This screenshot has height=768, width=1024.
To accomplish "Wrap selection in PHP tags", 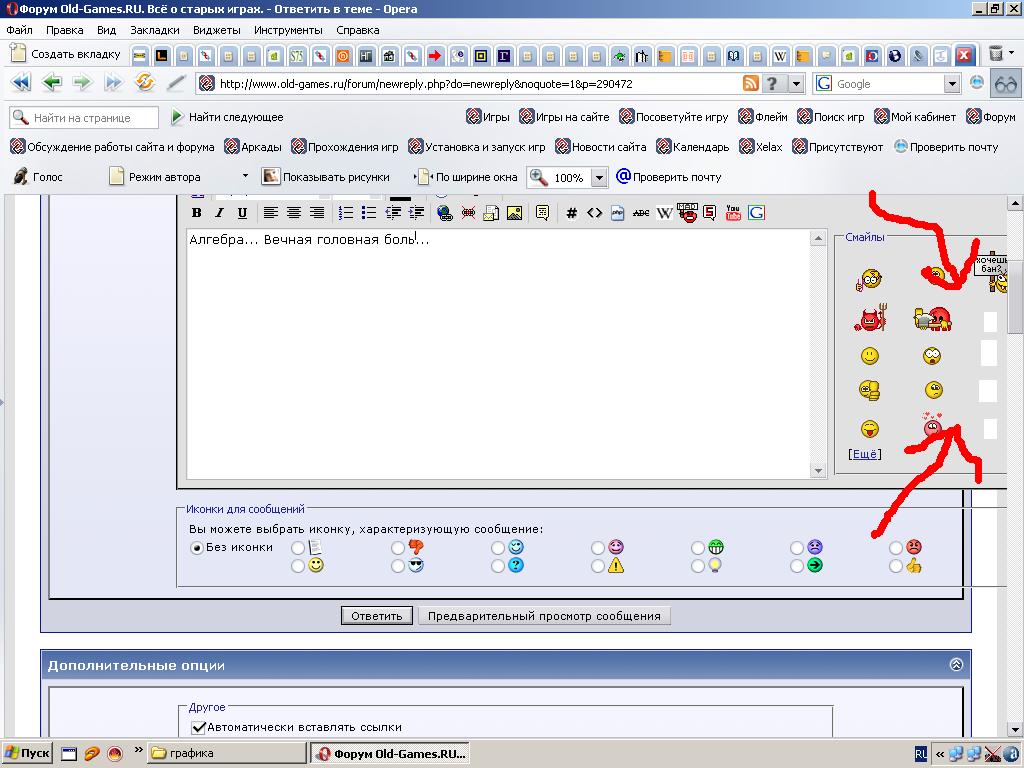I will pos(618,213).
